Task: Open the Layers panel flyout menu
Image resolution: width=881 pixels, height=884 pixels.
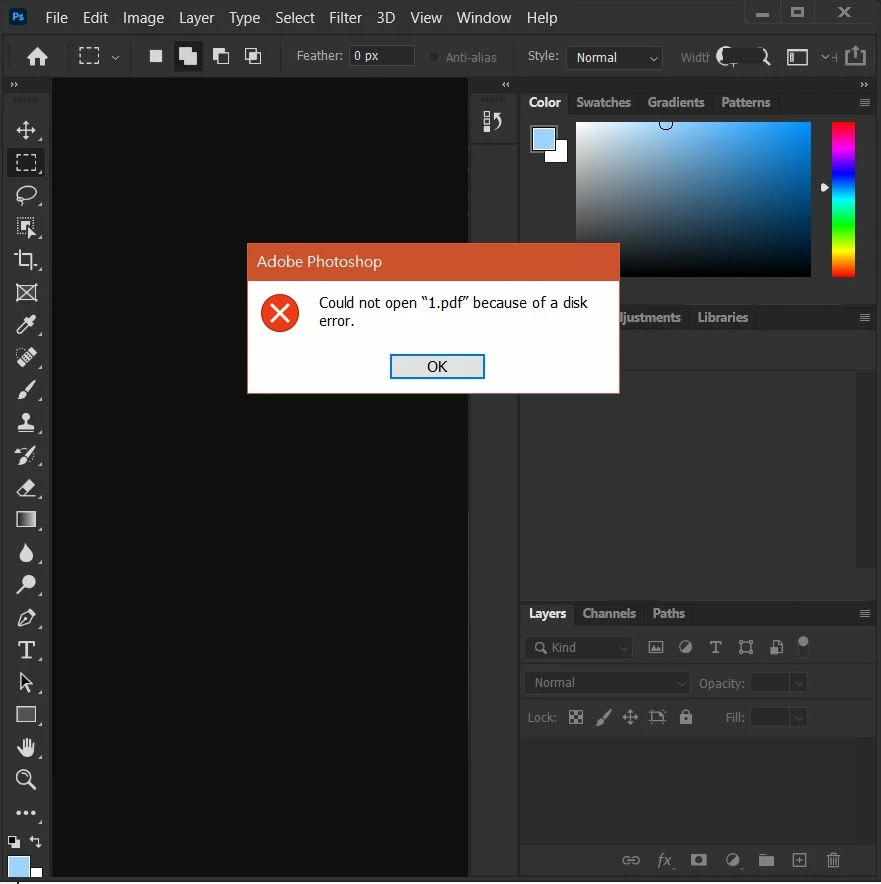Action: [x=865, y=613]
